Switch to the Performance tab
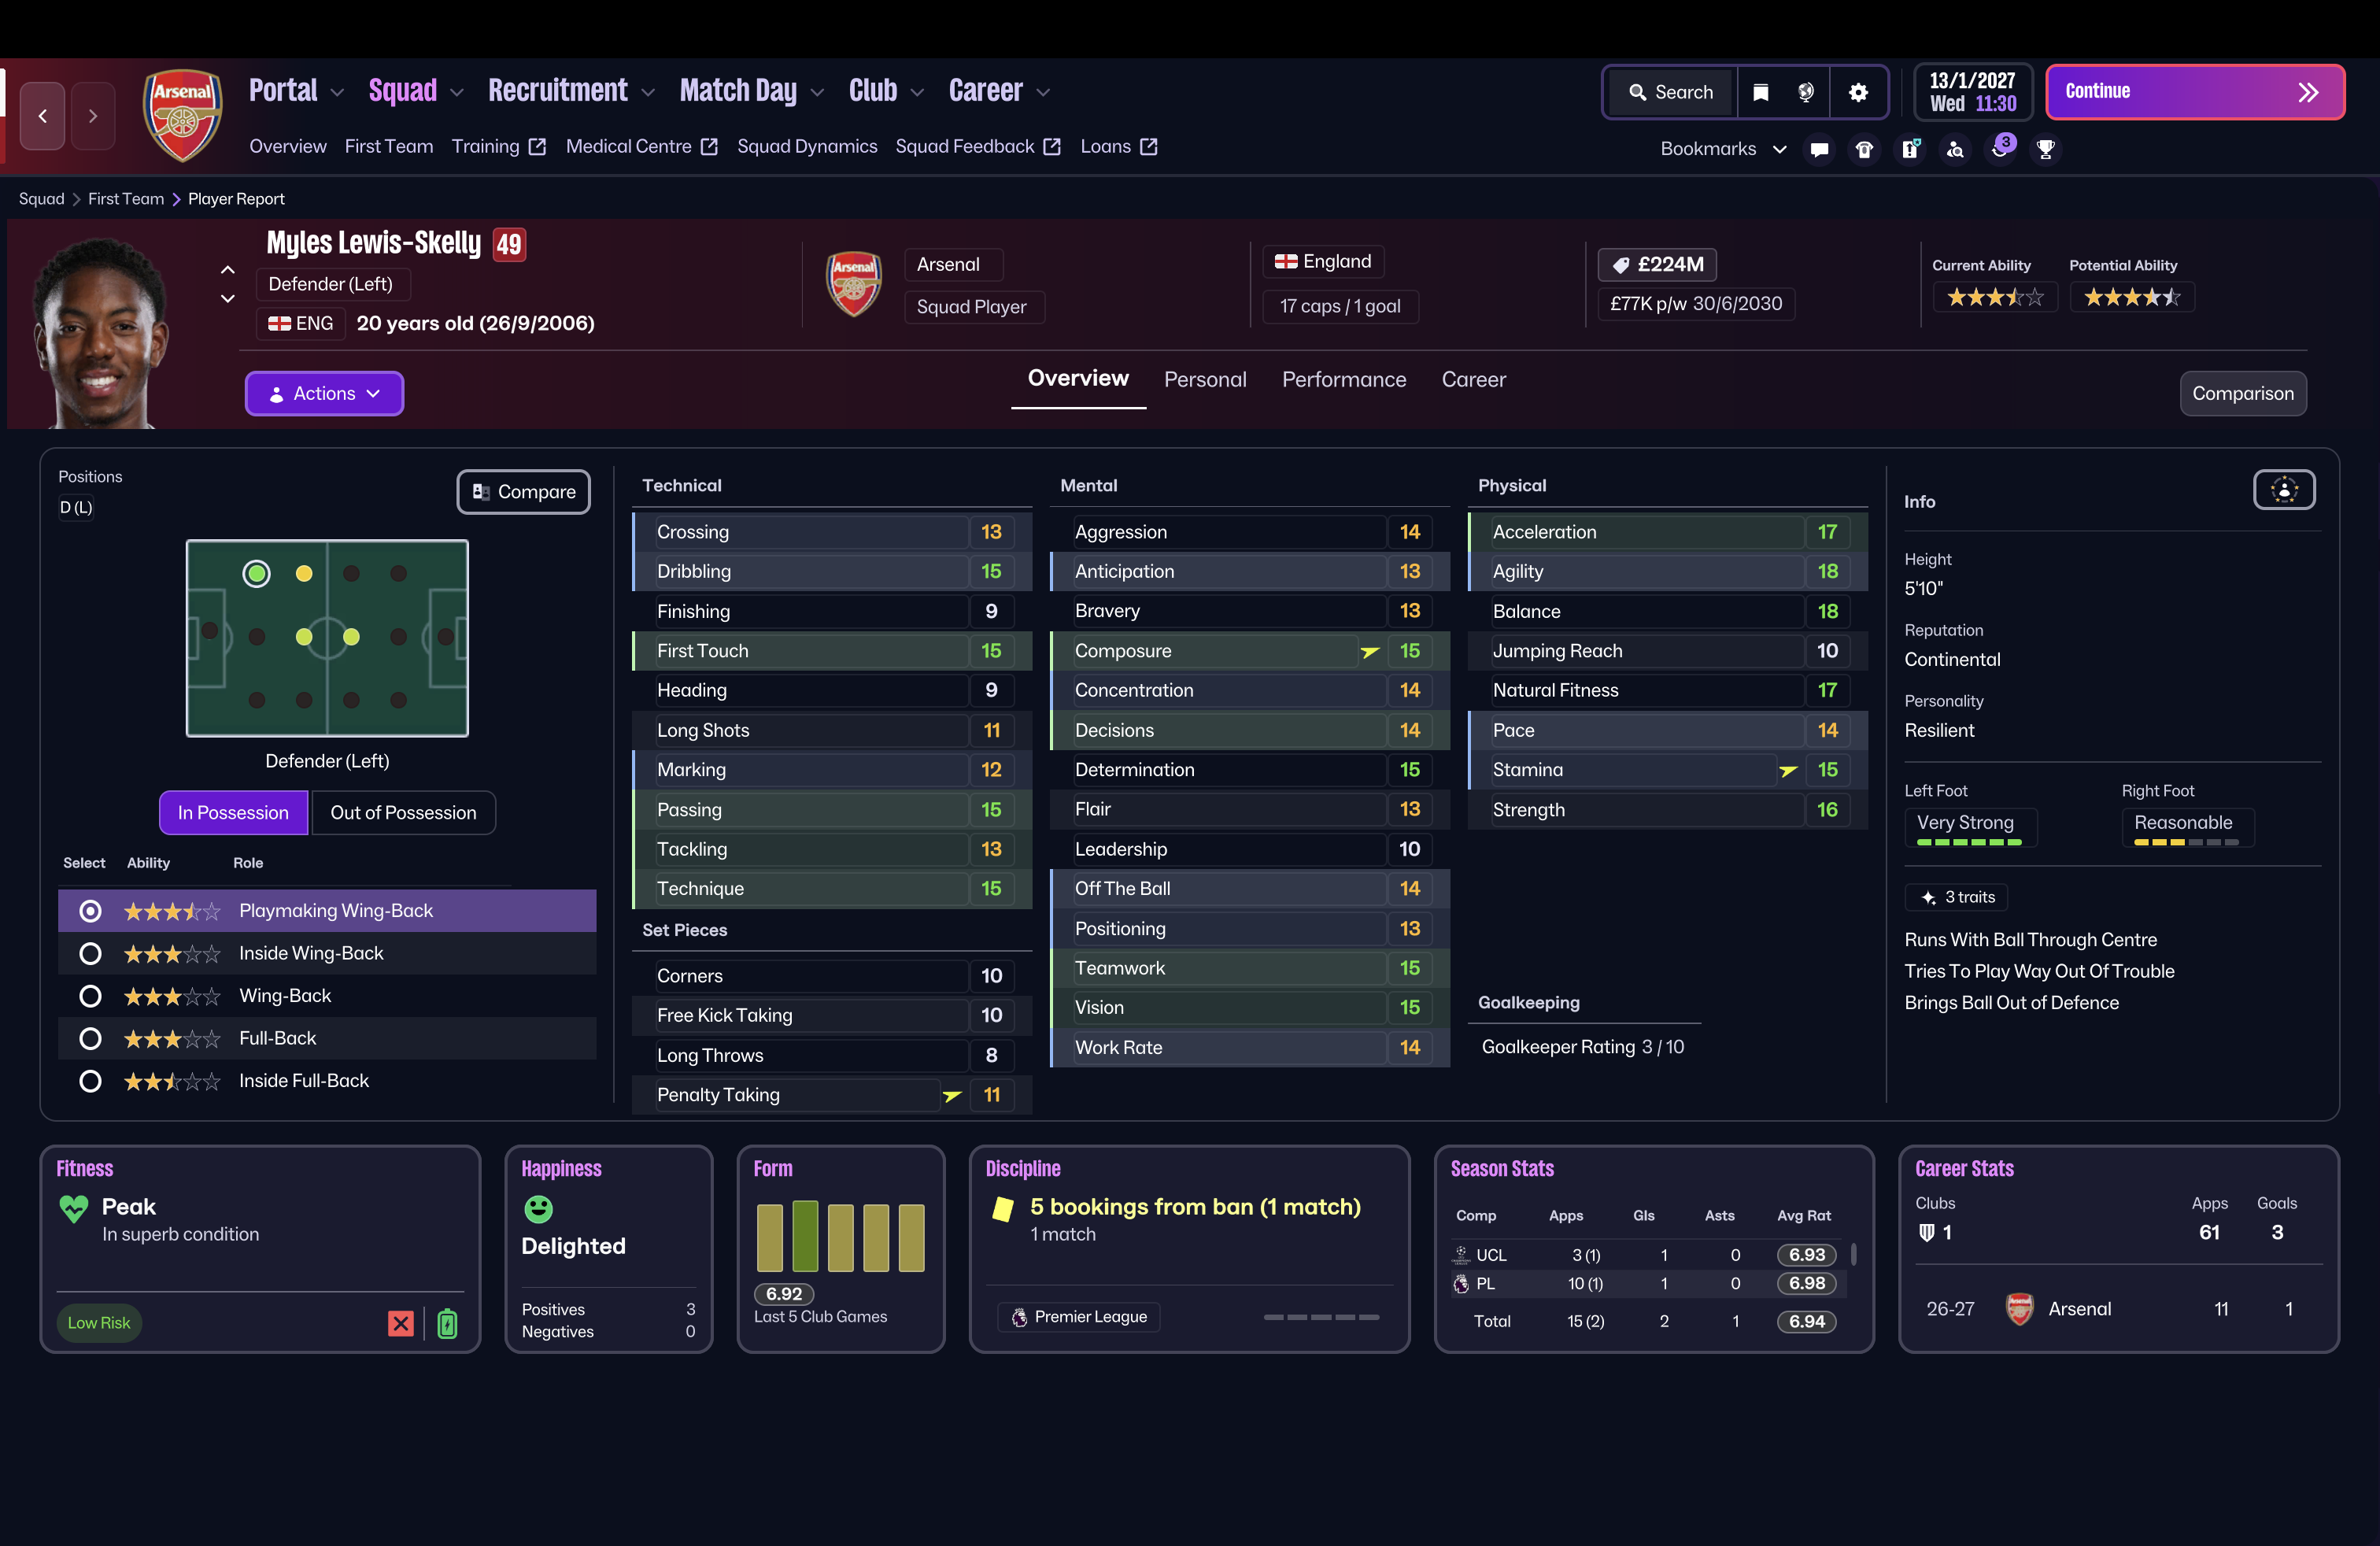This screenshot has height=1546, width=2380. (x=1344, y=380)
